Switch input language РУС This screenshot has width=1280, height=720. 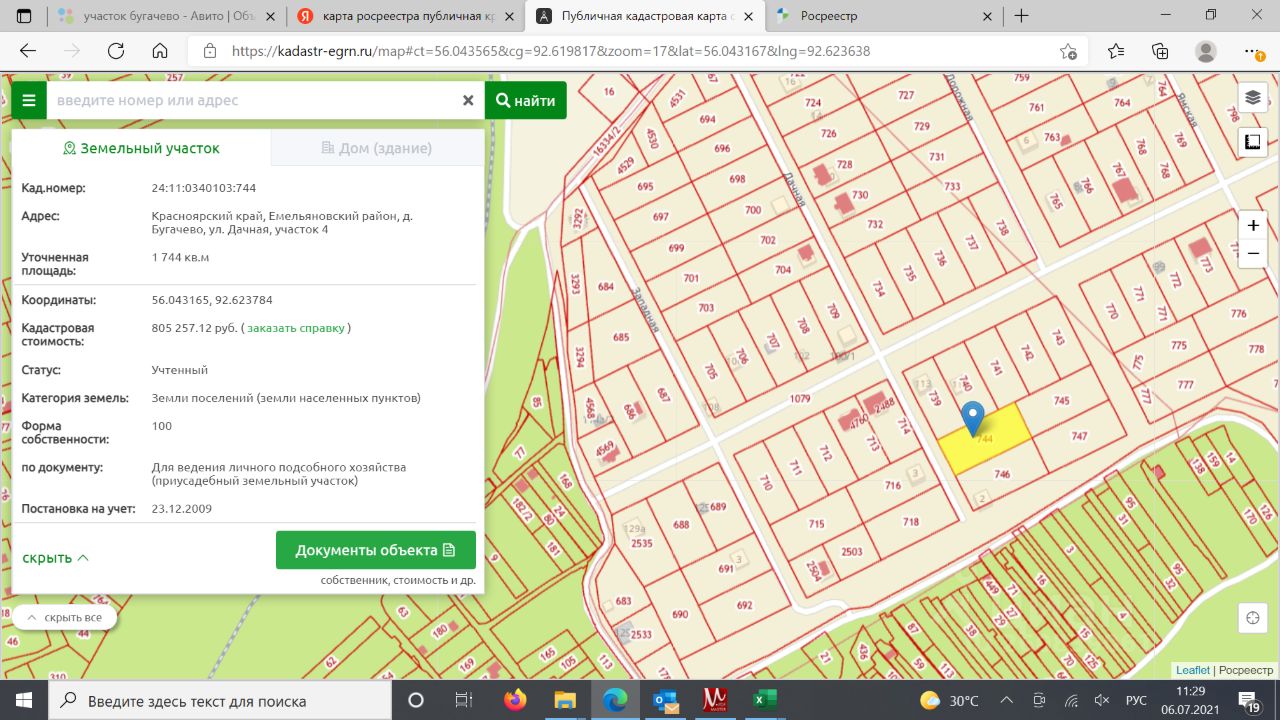[x=1138, y=700]
